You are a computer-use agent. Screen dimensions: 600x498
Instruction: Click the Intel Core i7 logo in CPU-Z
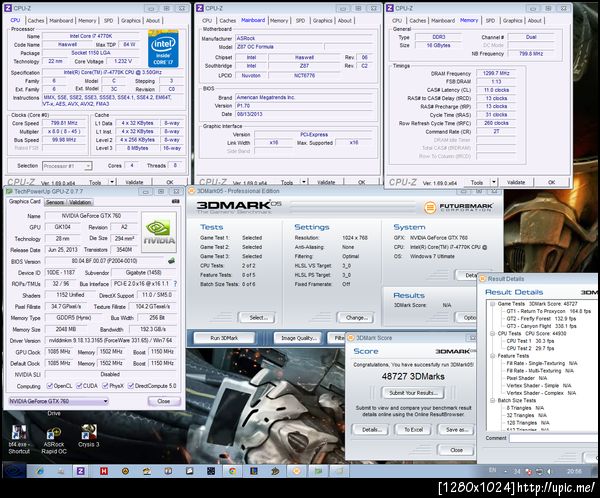(163, 49)
